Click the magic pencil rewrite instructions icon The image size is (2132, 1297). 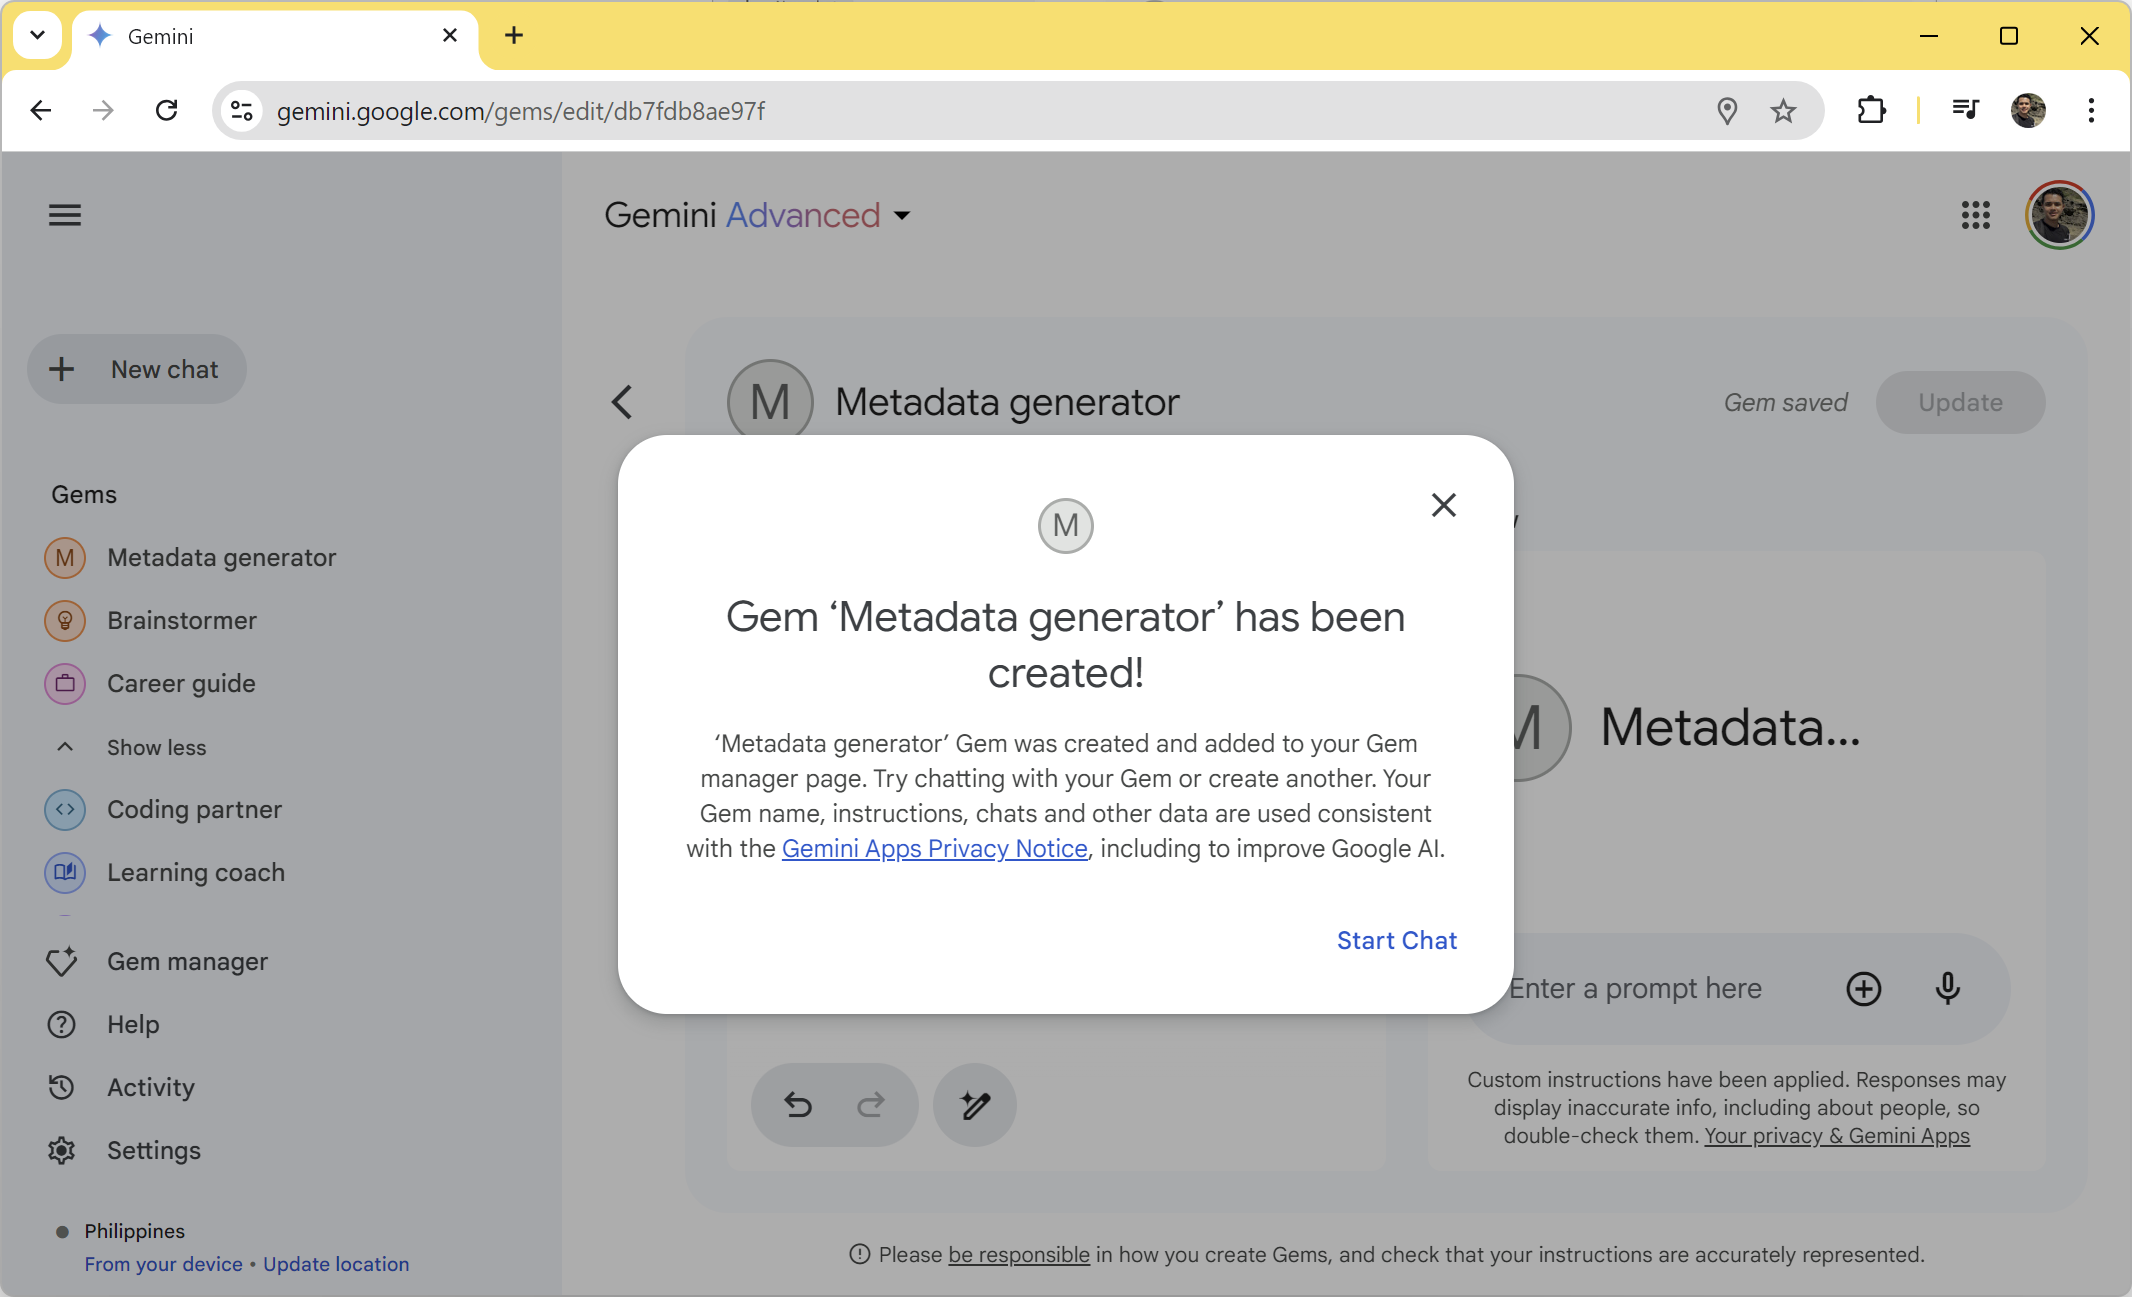(x=975, y=1105)
